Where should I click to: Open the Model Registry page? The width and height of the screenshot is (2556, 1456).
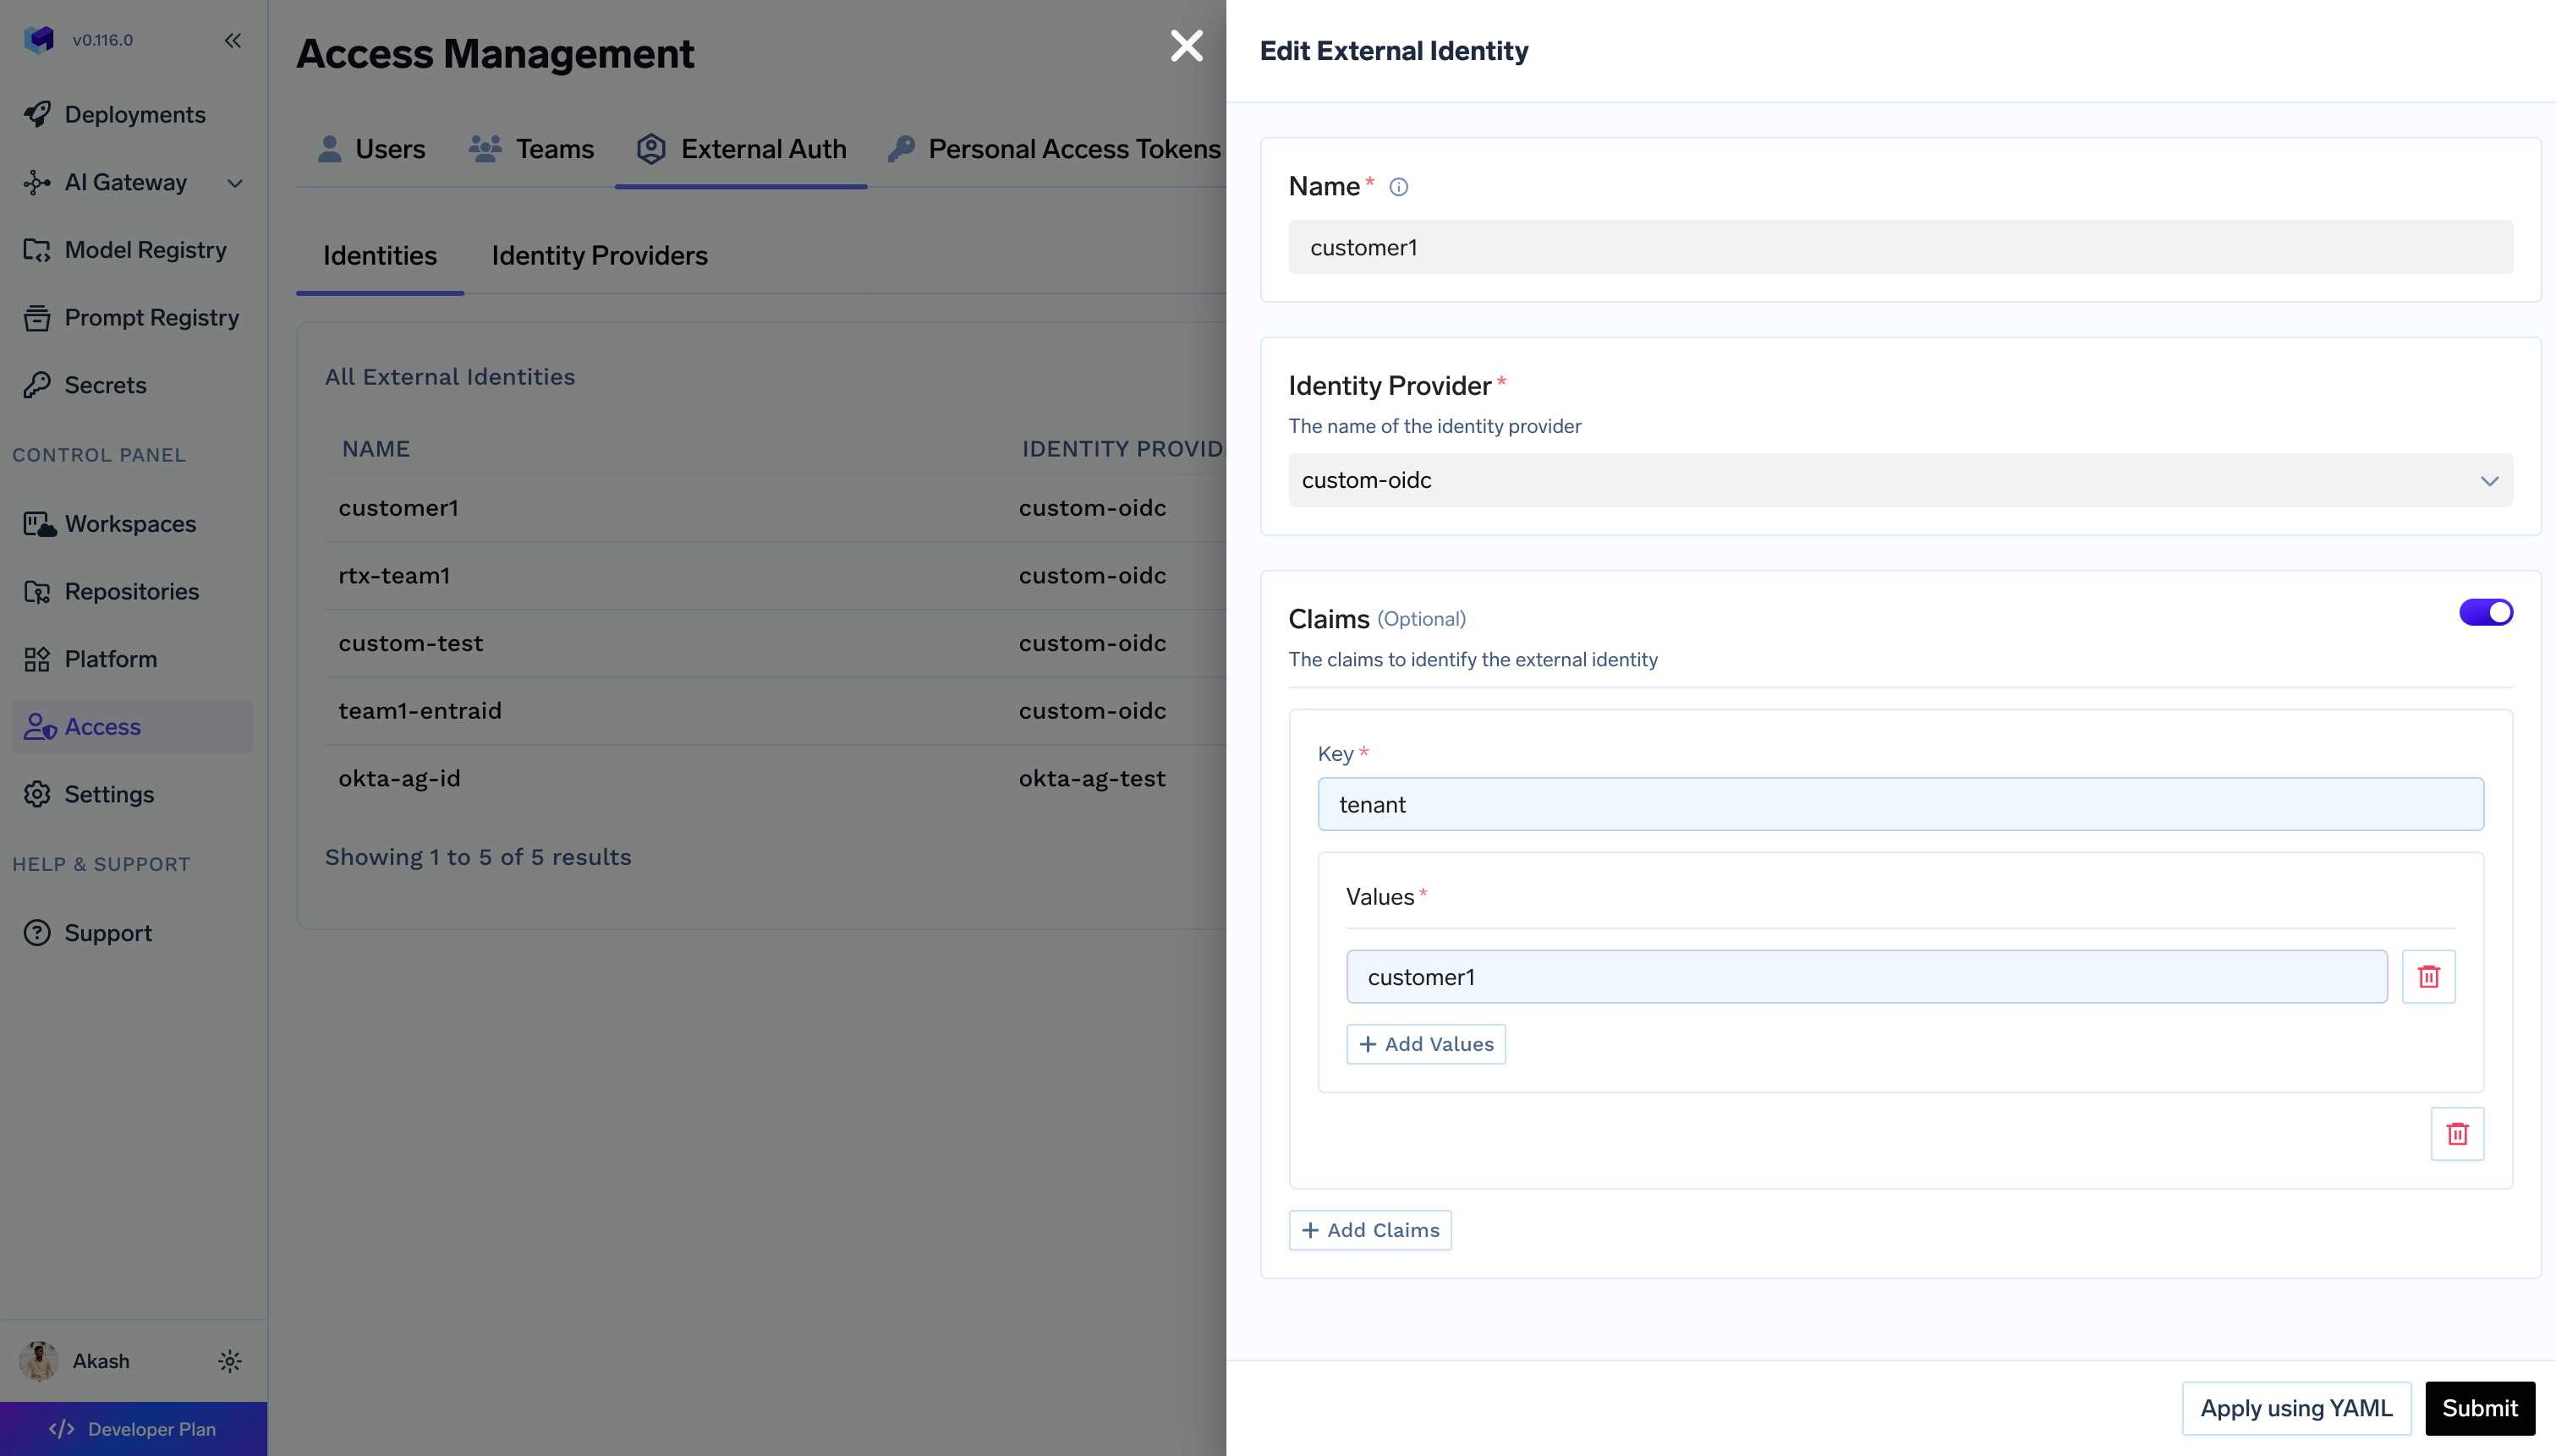145,250
